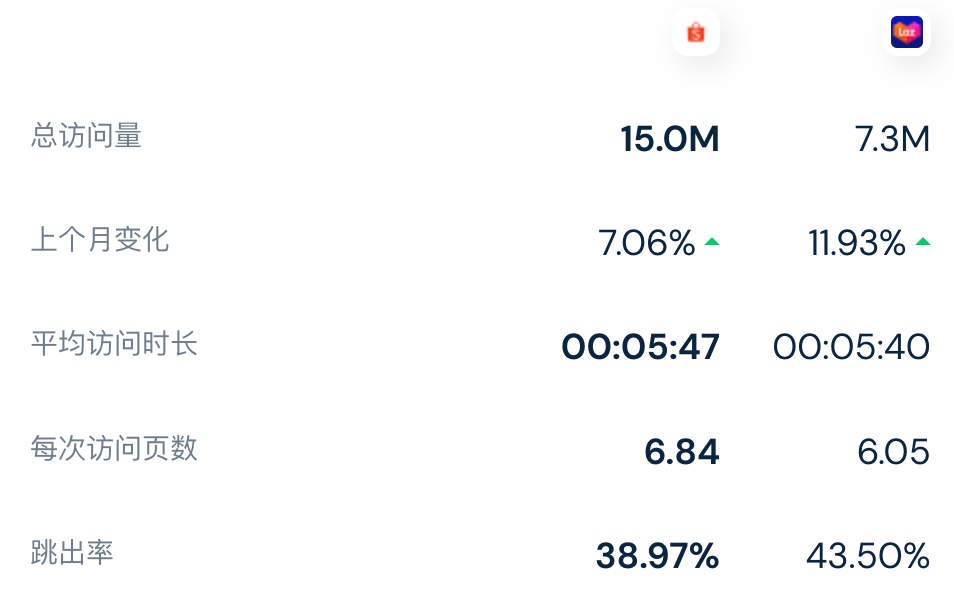Click bounce rate value 43.50%
This screenshot has width=954, height=590.
(868, 556)
